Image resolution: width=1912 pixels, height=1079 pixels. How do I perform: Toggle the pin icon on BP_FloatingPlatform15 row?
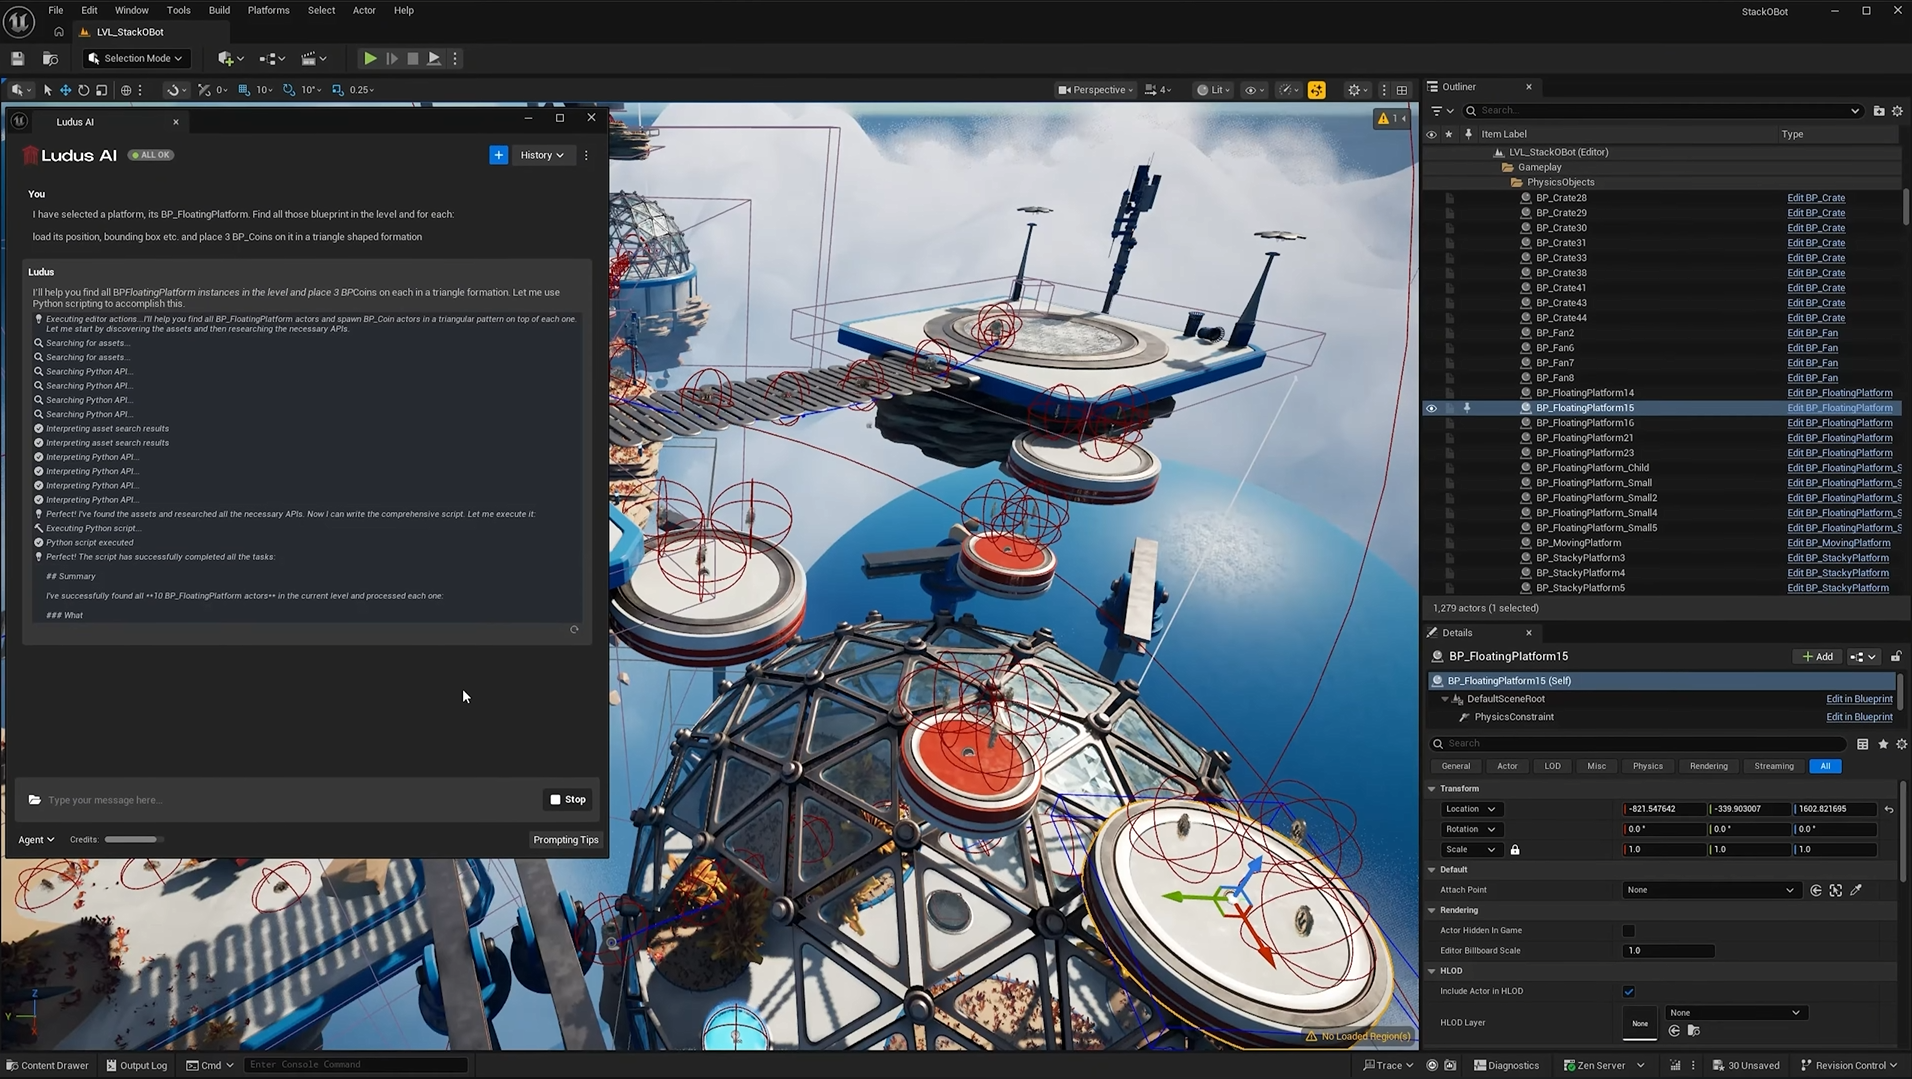tap(1467, 408)
